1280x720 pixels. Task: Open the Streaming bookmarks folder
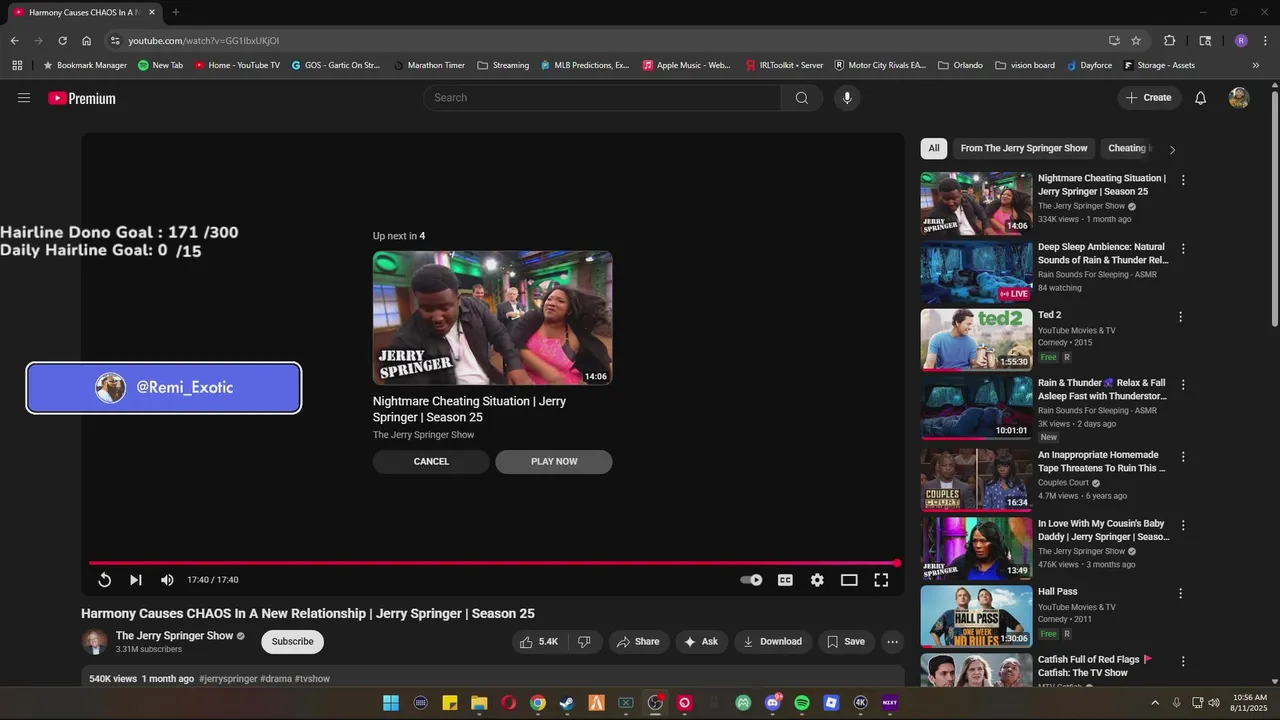(503, 65)
